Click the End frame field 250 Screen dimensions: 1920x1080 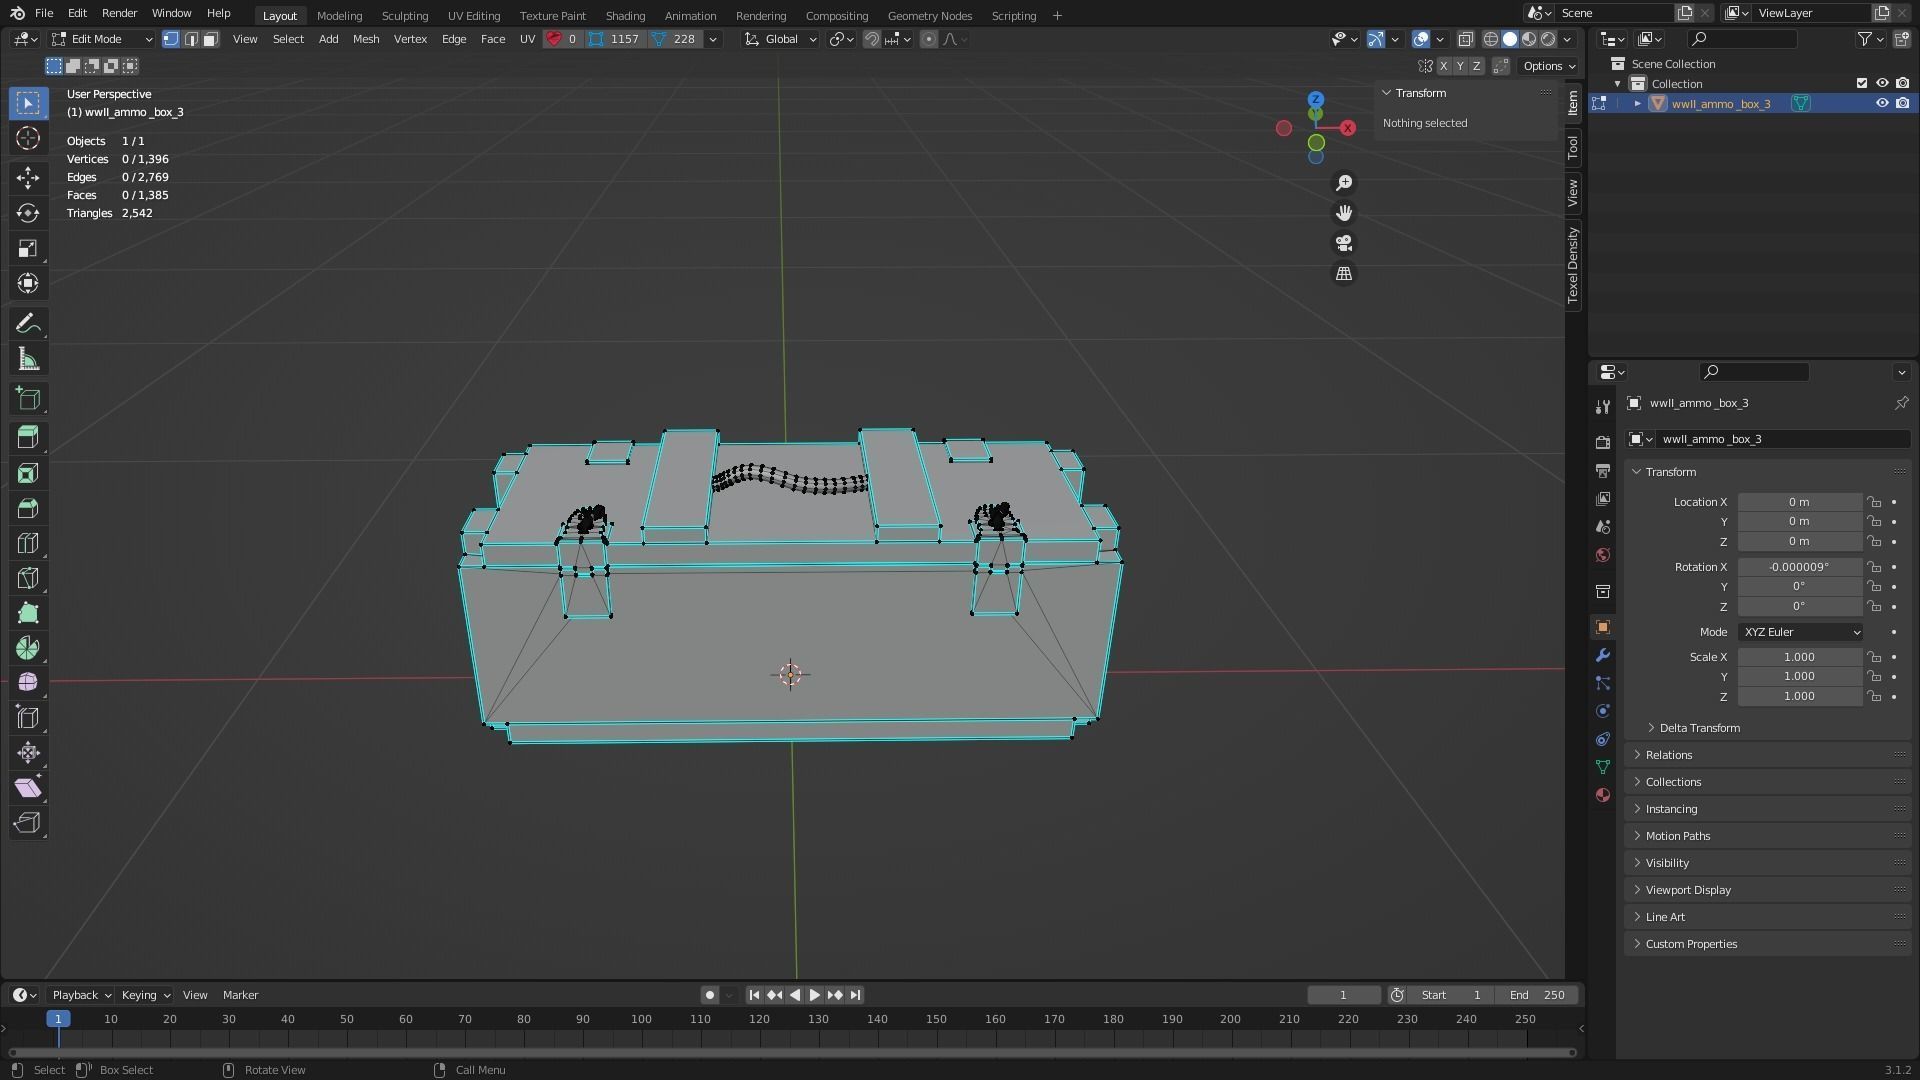click(1538, 995)
